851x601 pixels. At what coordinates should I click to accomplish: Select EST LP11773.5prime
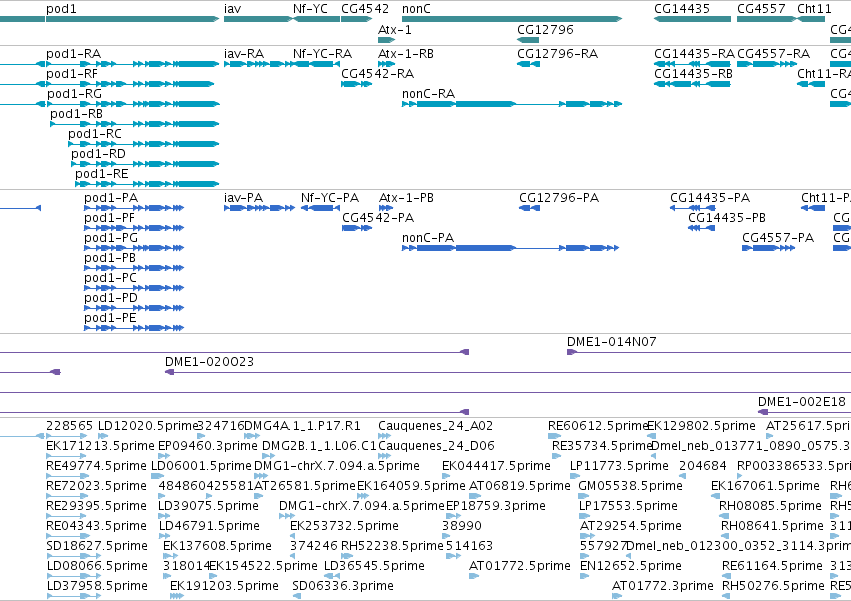[x=575, y=476]
